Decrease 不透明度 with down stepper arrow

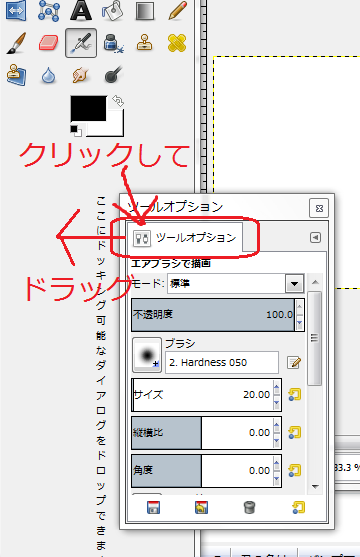[x=300, y=323]
